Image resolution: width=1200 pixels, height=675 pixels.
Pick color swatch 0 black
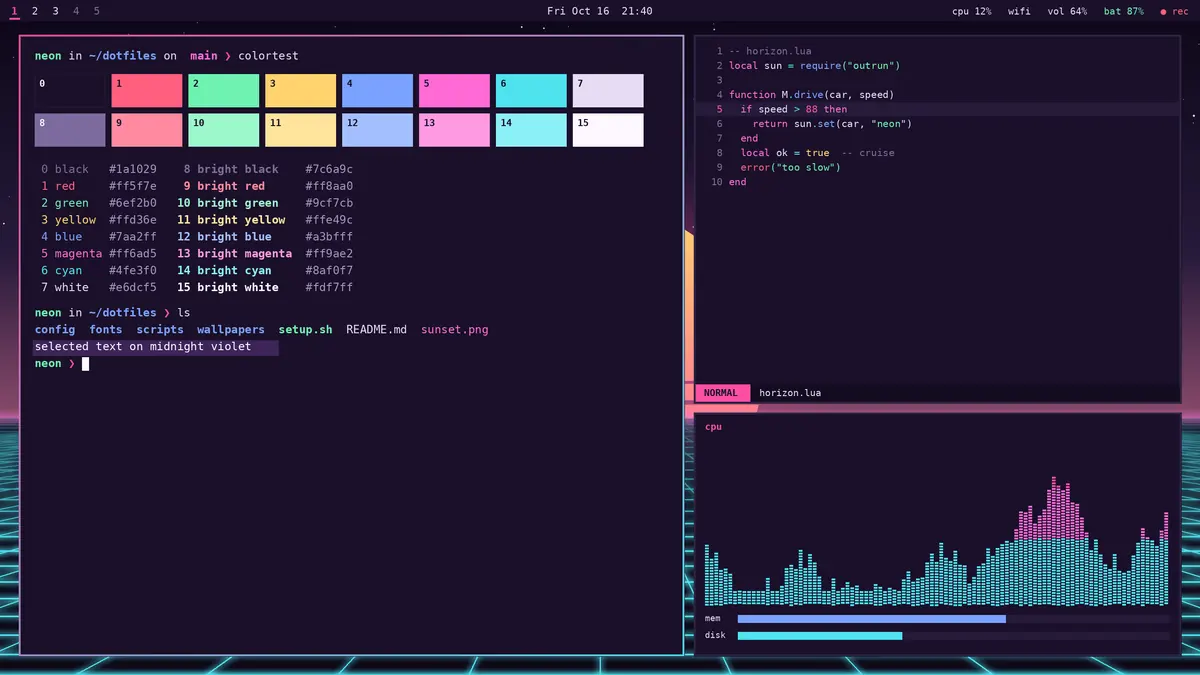tap(70, 91)
